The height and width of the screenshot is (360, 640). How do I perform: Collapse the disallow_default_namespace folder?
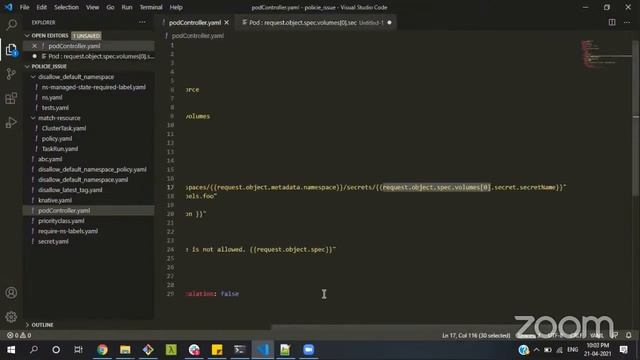tap(33, 77)
